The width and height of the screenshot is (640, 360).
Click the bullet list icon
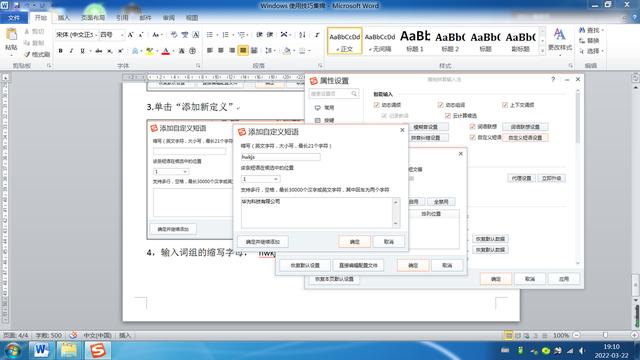click(x=210, y=35)
